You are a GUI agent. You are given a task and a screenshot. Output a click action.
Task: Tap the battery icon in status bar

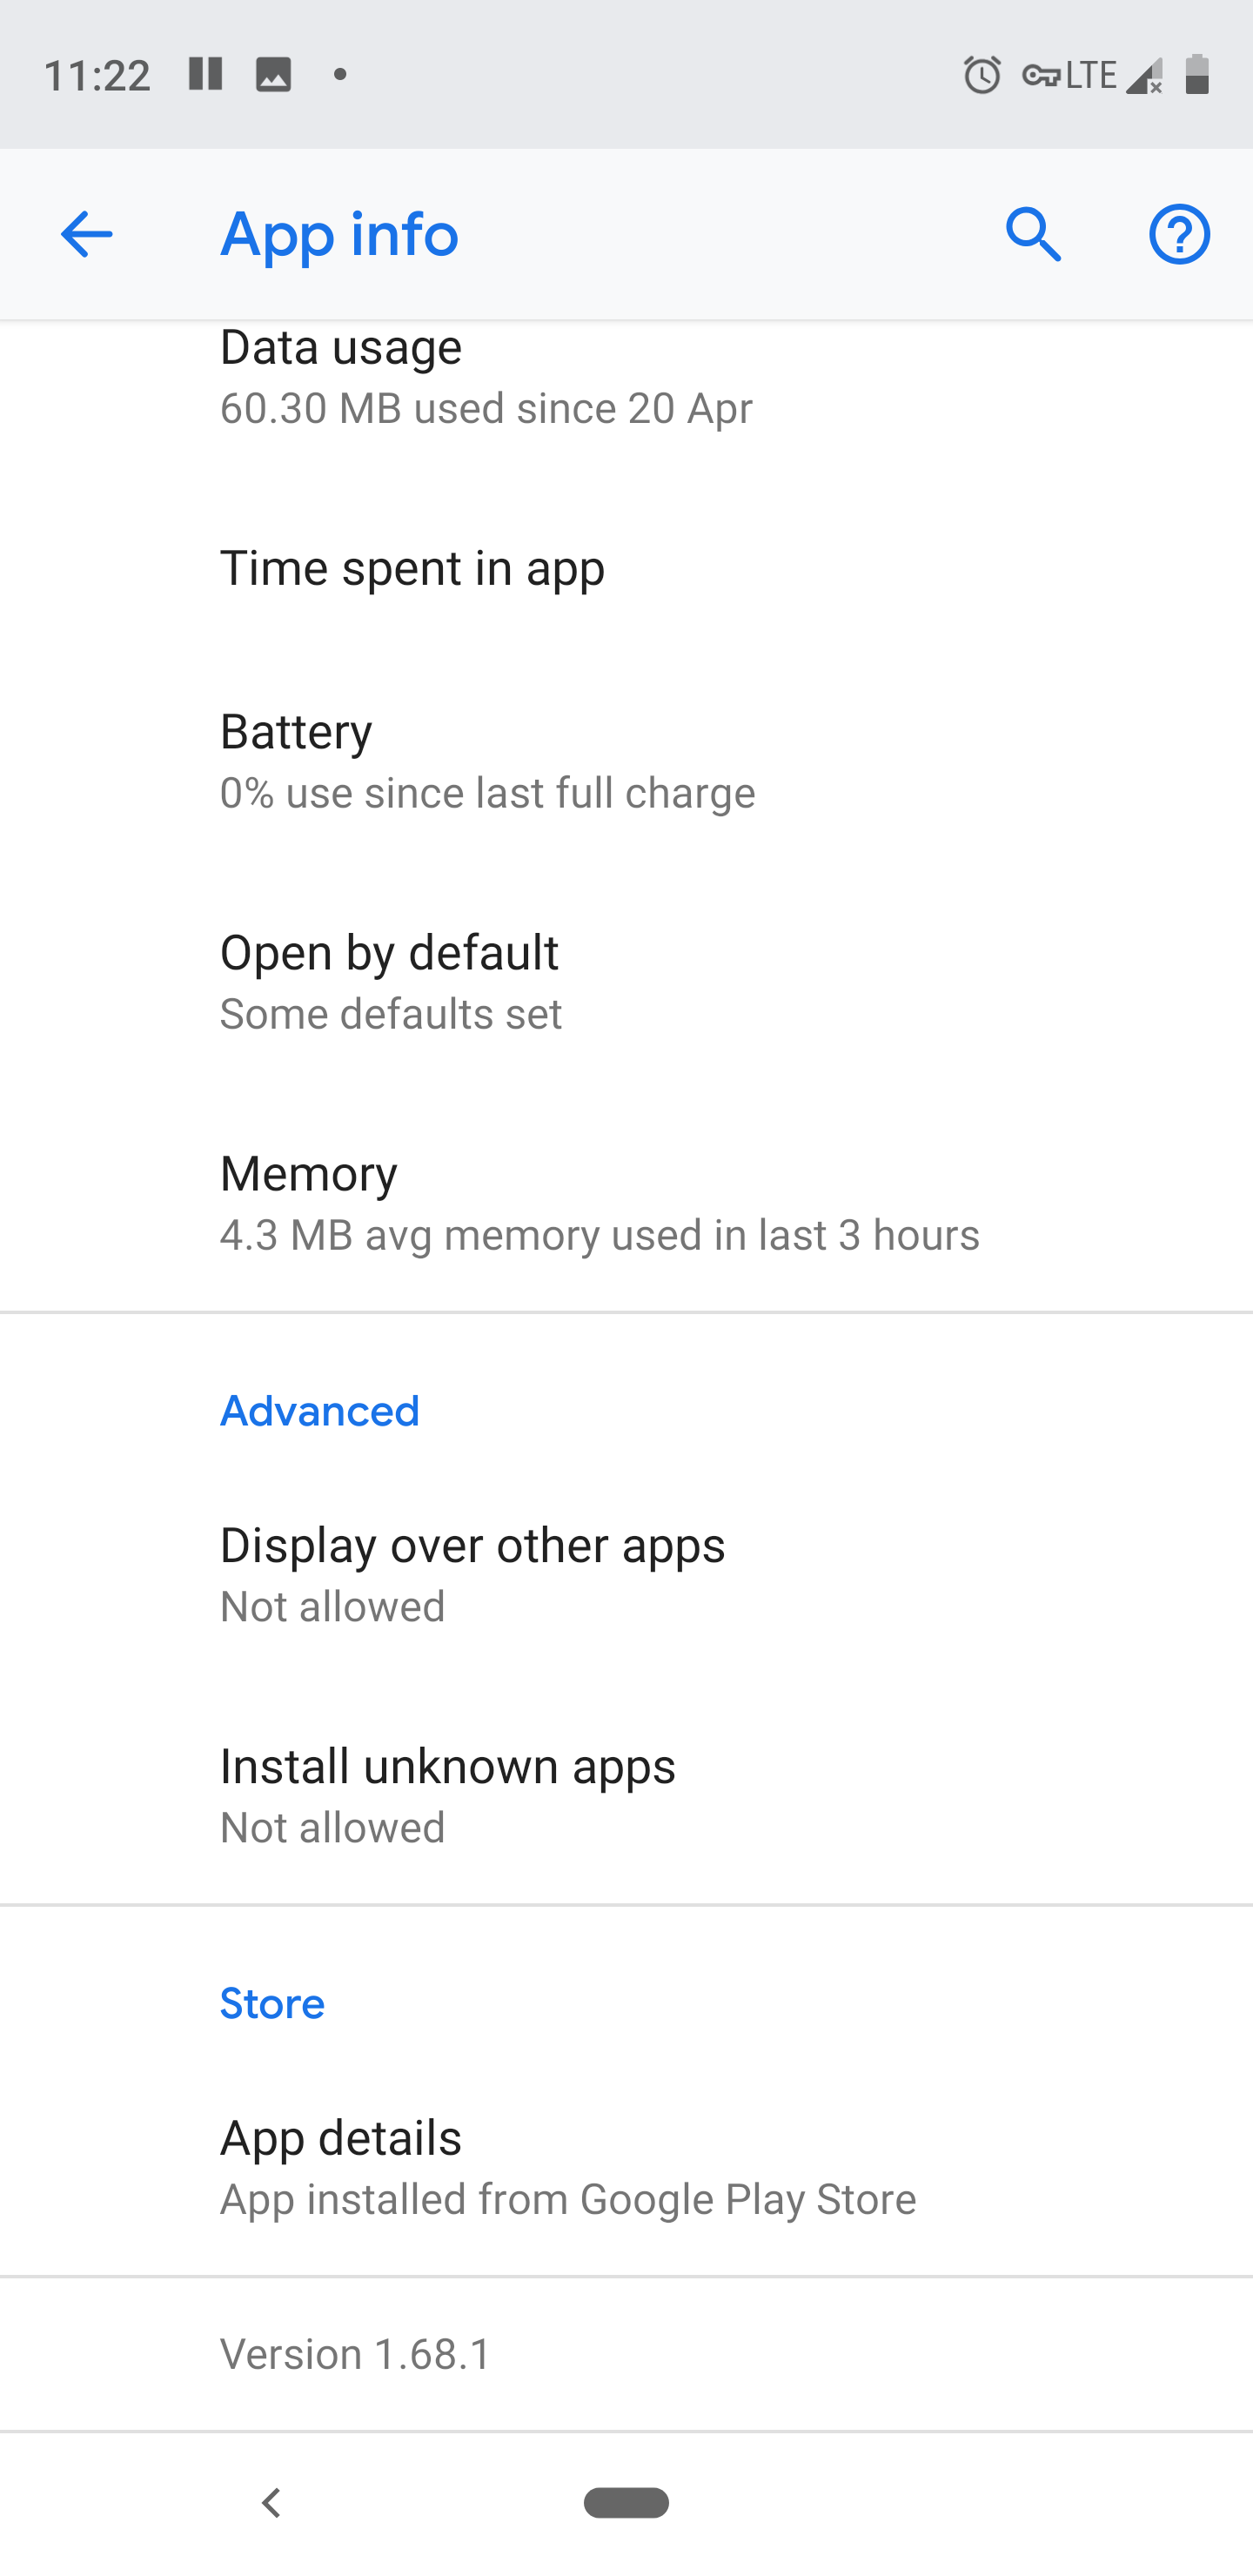1197,75
